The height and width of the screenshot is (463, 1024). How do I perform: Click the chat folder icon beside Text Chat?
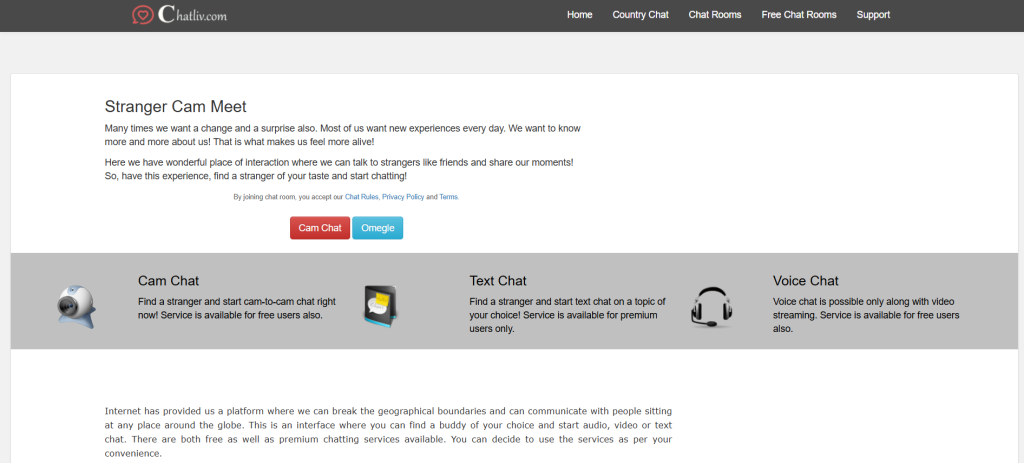[381, 306]
